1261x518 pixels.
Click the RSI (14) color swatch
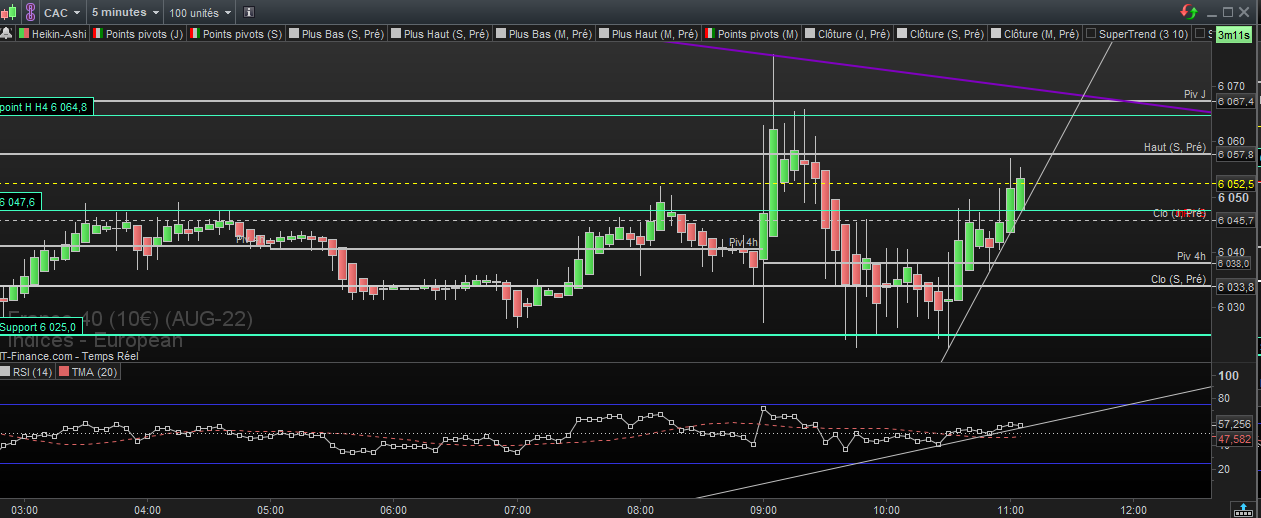pyautogui.click(x=6, y=372)
